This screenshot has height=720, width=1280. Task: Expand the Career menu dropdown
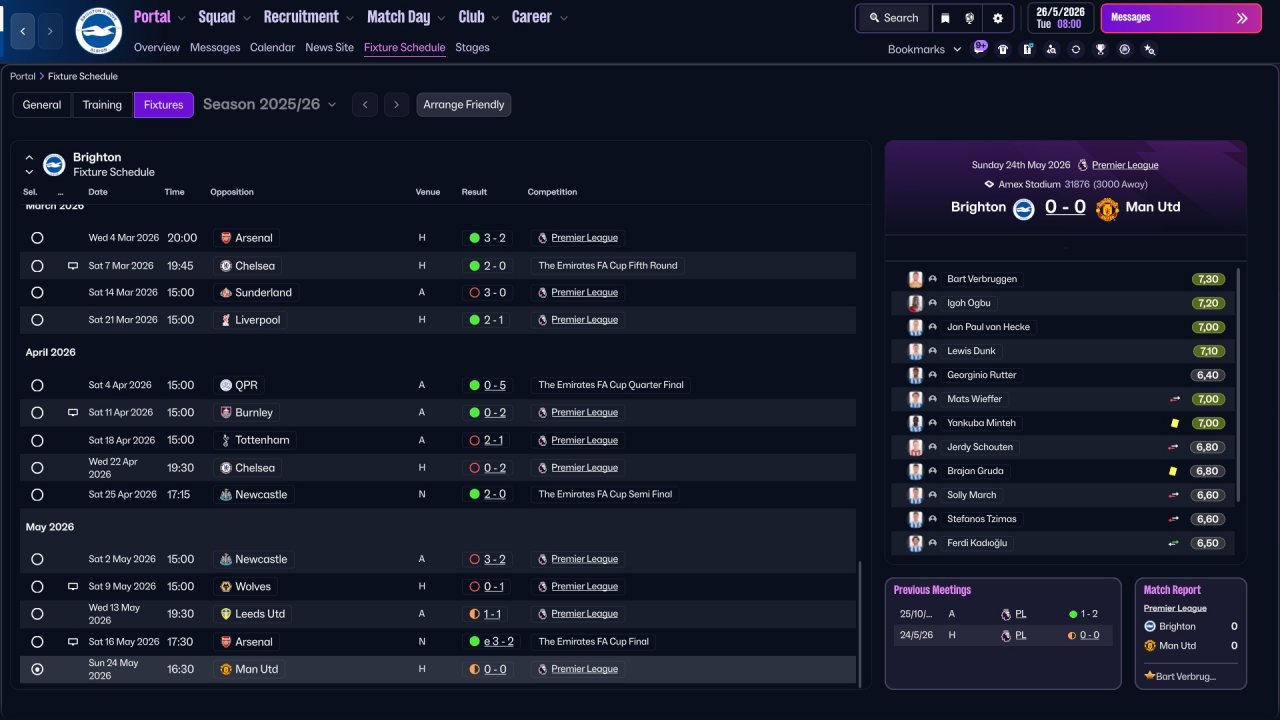tap(564, 18)
